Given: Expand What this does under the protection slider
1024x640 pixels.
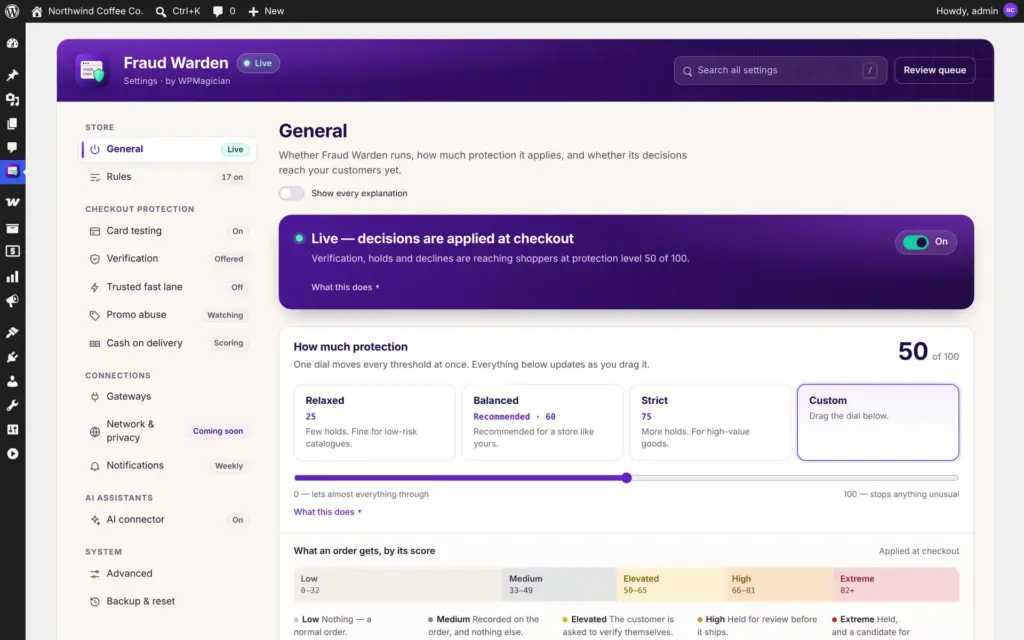Looking at the screenshot, I should pyautogui.click(x=327, y=512).
